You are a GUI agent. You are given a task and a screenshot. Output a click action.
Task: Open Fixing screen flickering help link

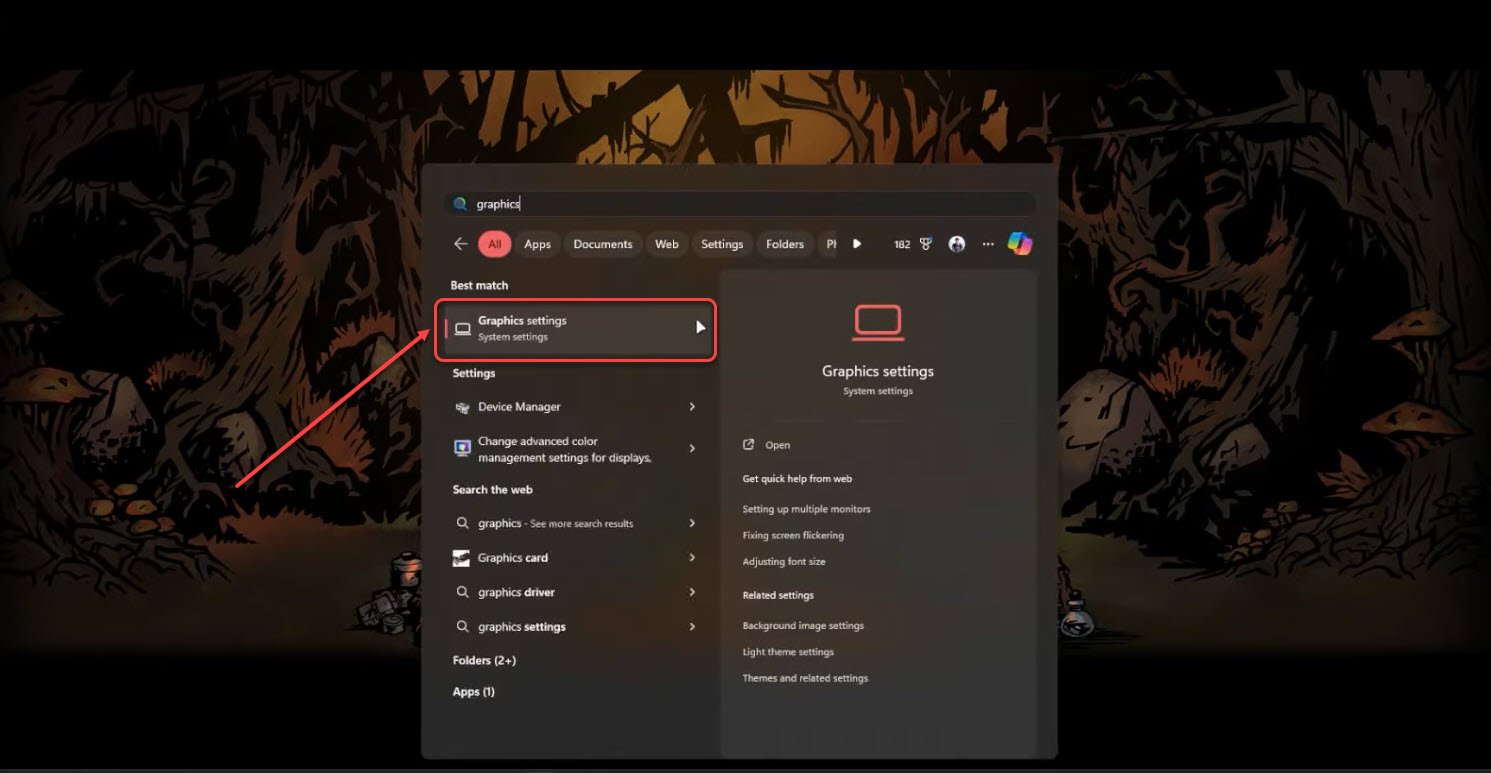[x=793, y=535]
